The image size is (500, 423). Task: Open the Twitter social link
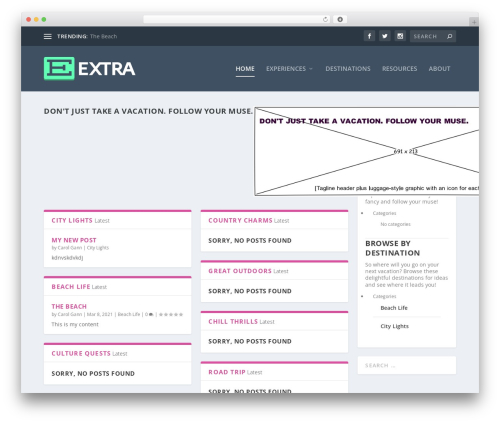click(x=385, y=36)
